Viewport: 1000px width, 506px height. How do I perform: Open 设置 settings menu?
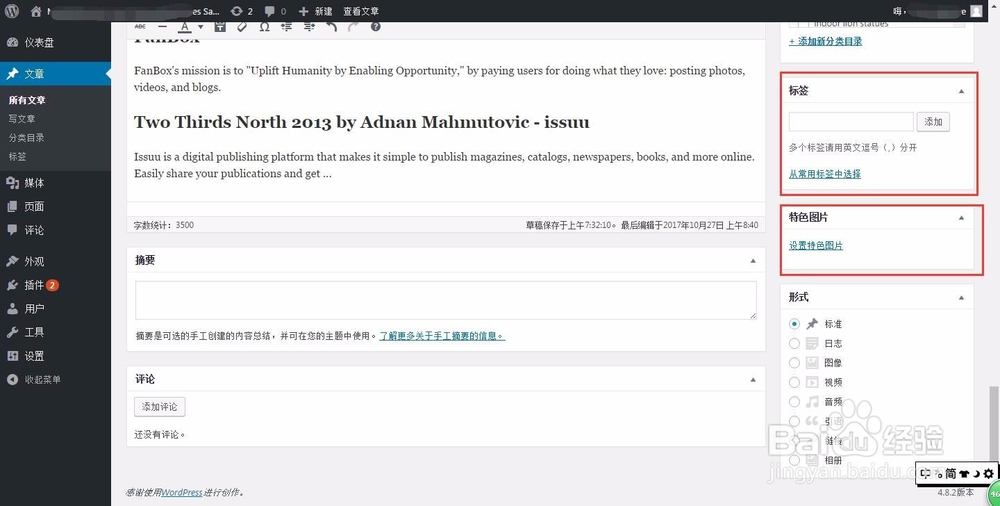55,356
